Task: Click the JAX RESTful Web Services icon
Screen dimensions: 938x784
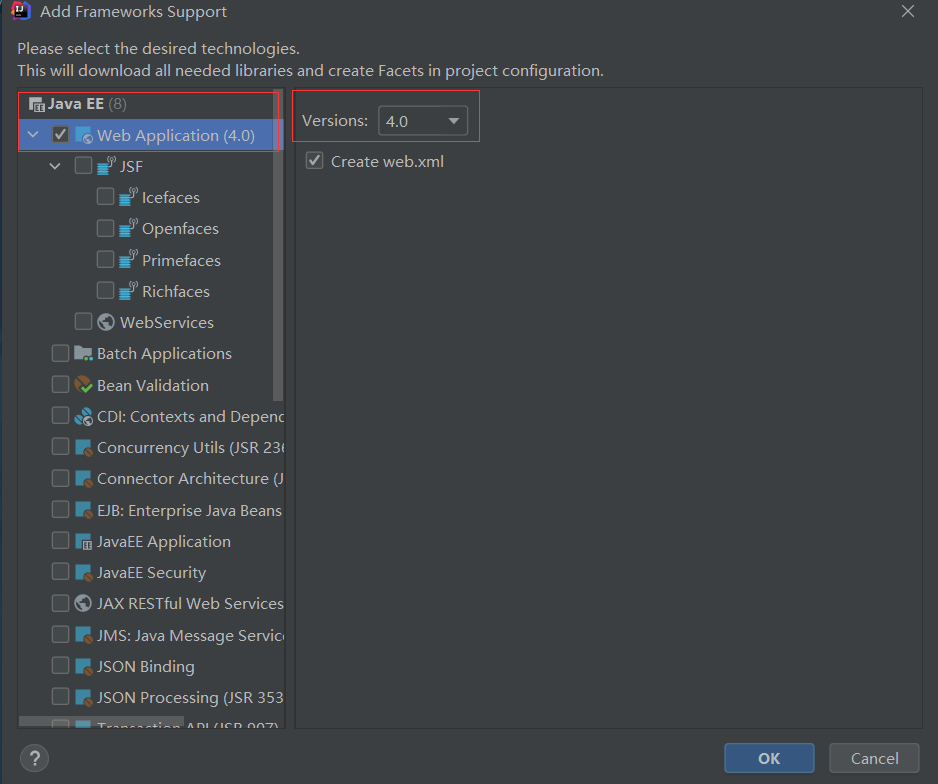Action: (83, 603)
